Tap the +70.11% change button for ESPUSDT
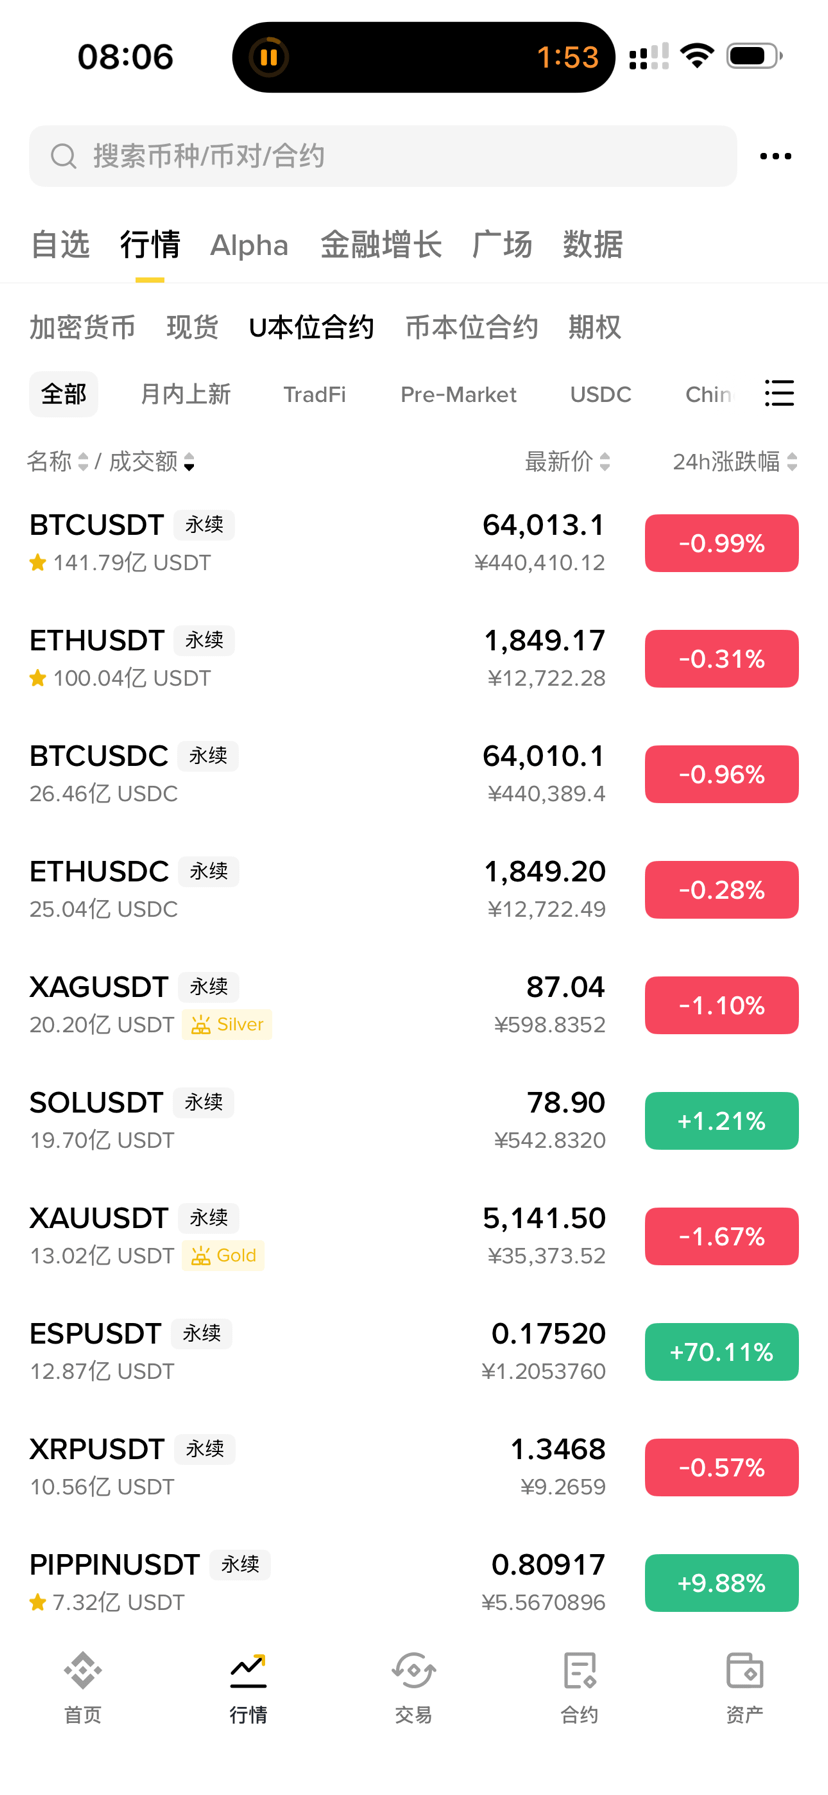 click(x=721, y=1352)
